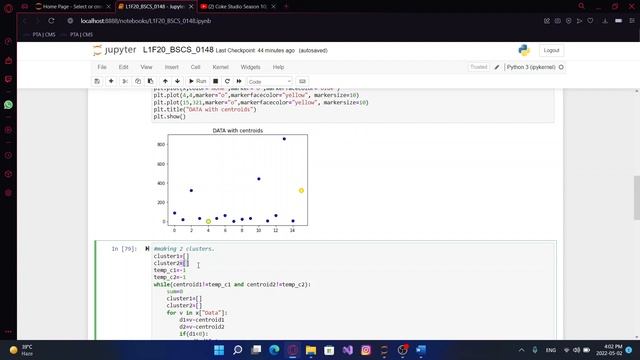Open WhatsApp in the browser sidebar
Screen dimensions: 640x360
8,105
